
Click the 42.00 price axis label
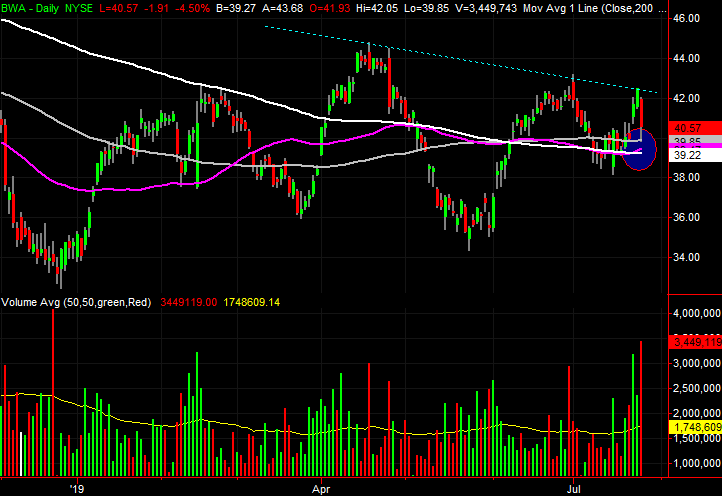coord(687,98)
